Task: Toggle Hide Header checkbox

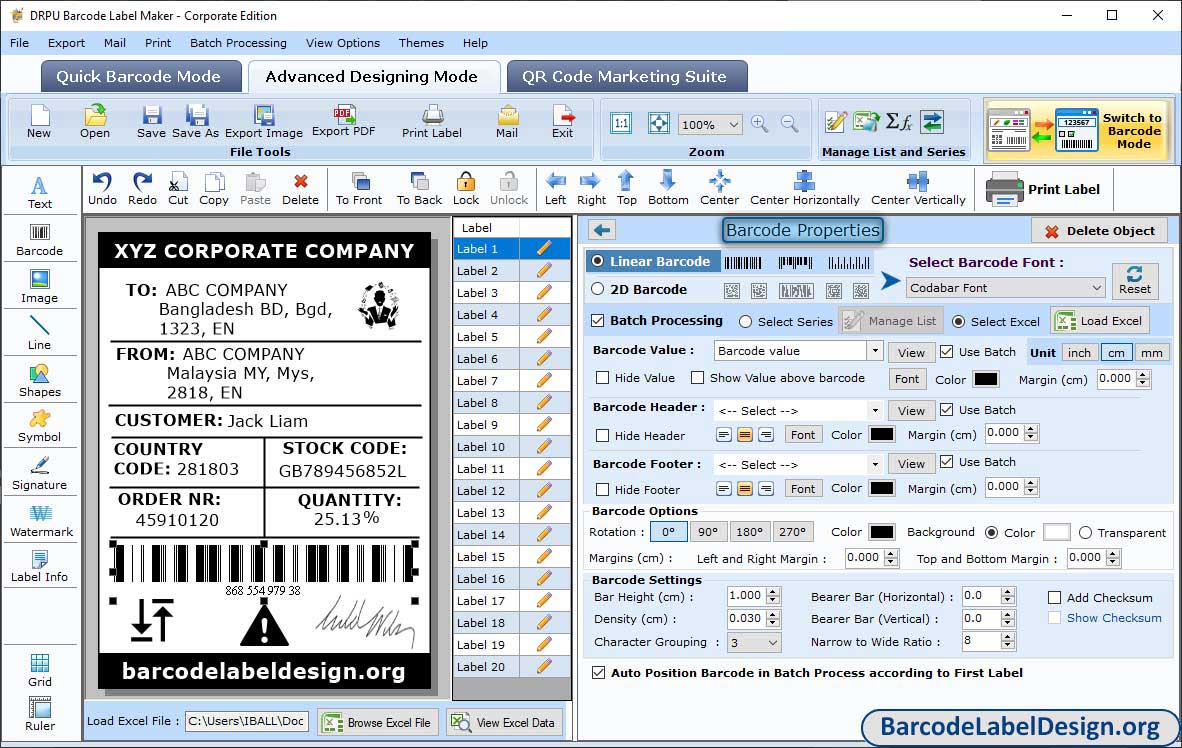Action: tap(602, 435)
